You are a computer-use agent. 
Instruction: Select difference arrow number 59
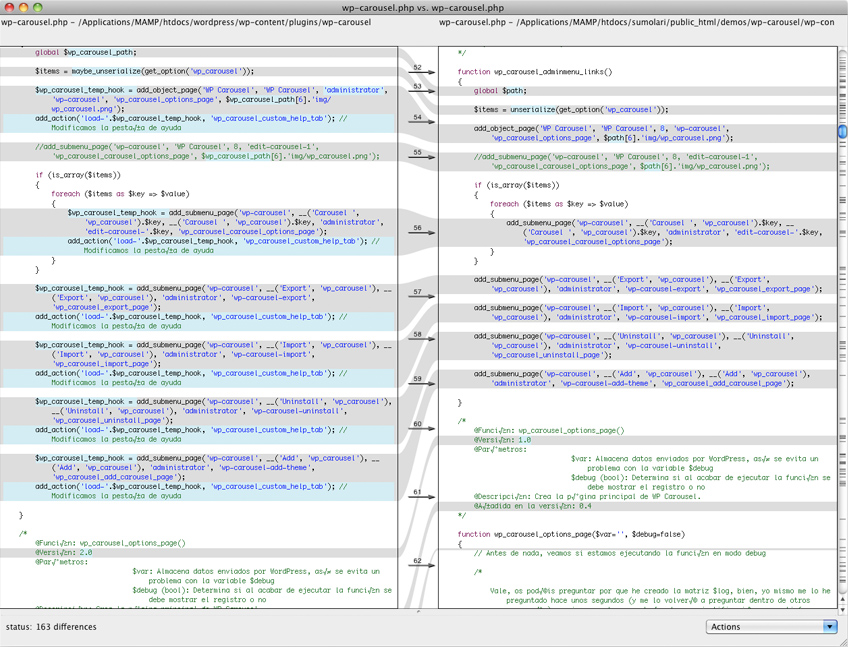(x=422, y=383)
